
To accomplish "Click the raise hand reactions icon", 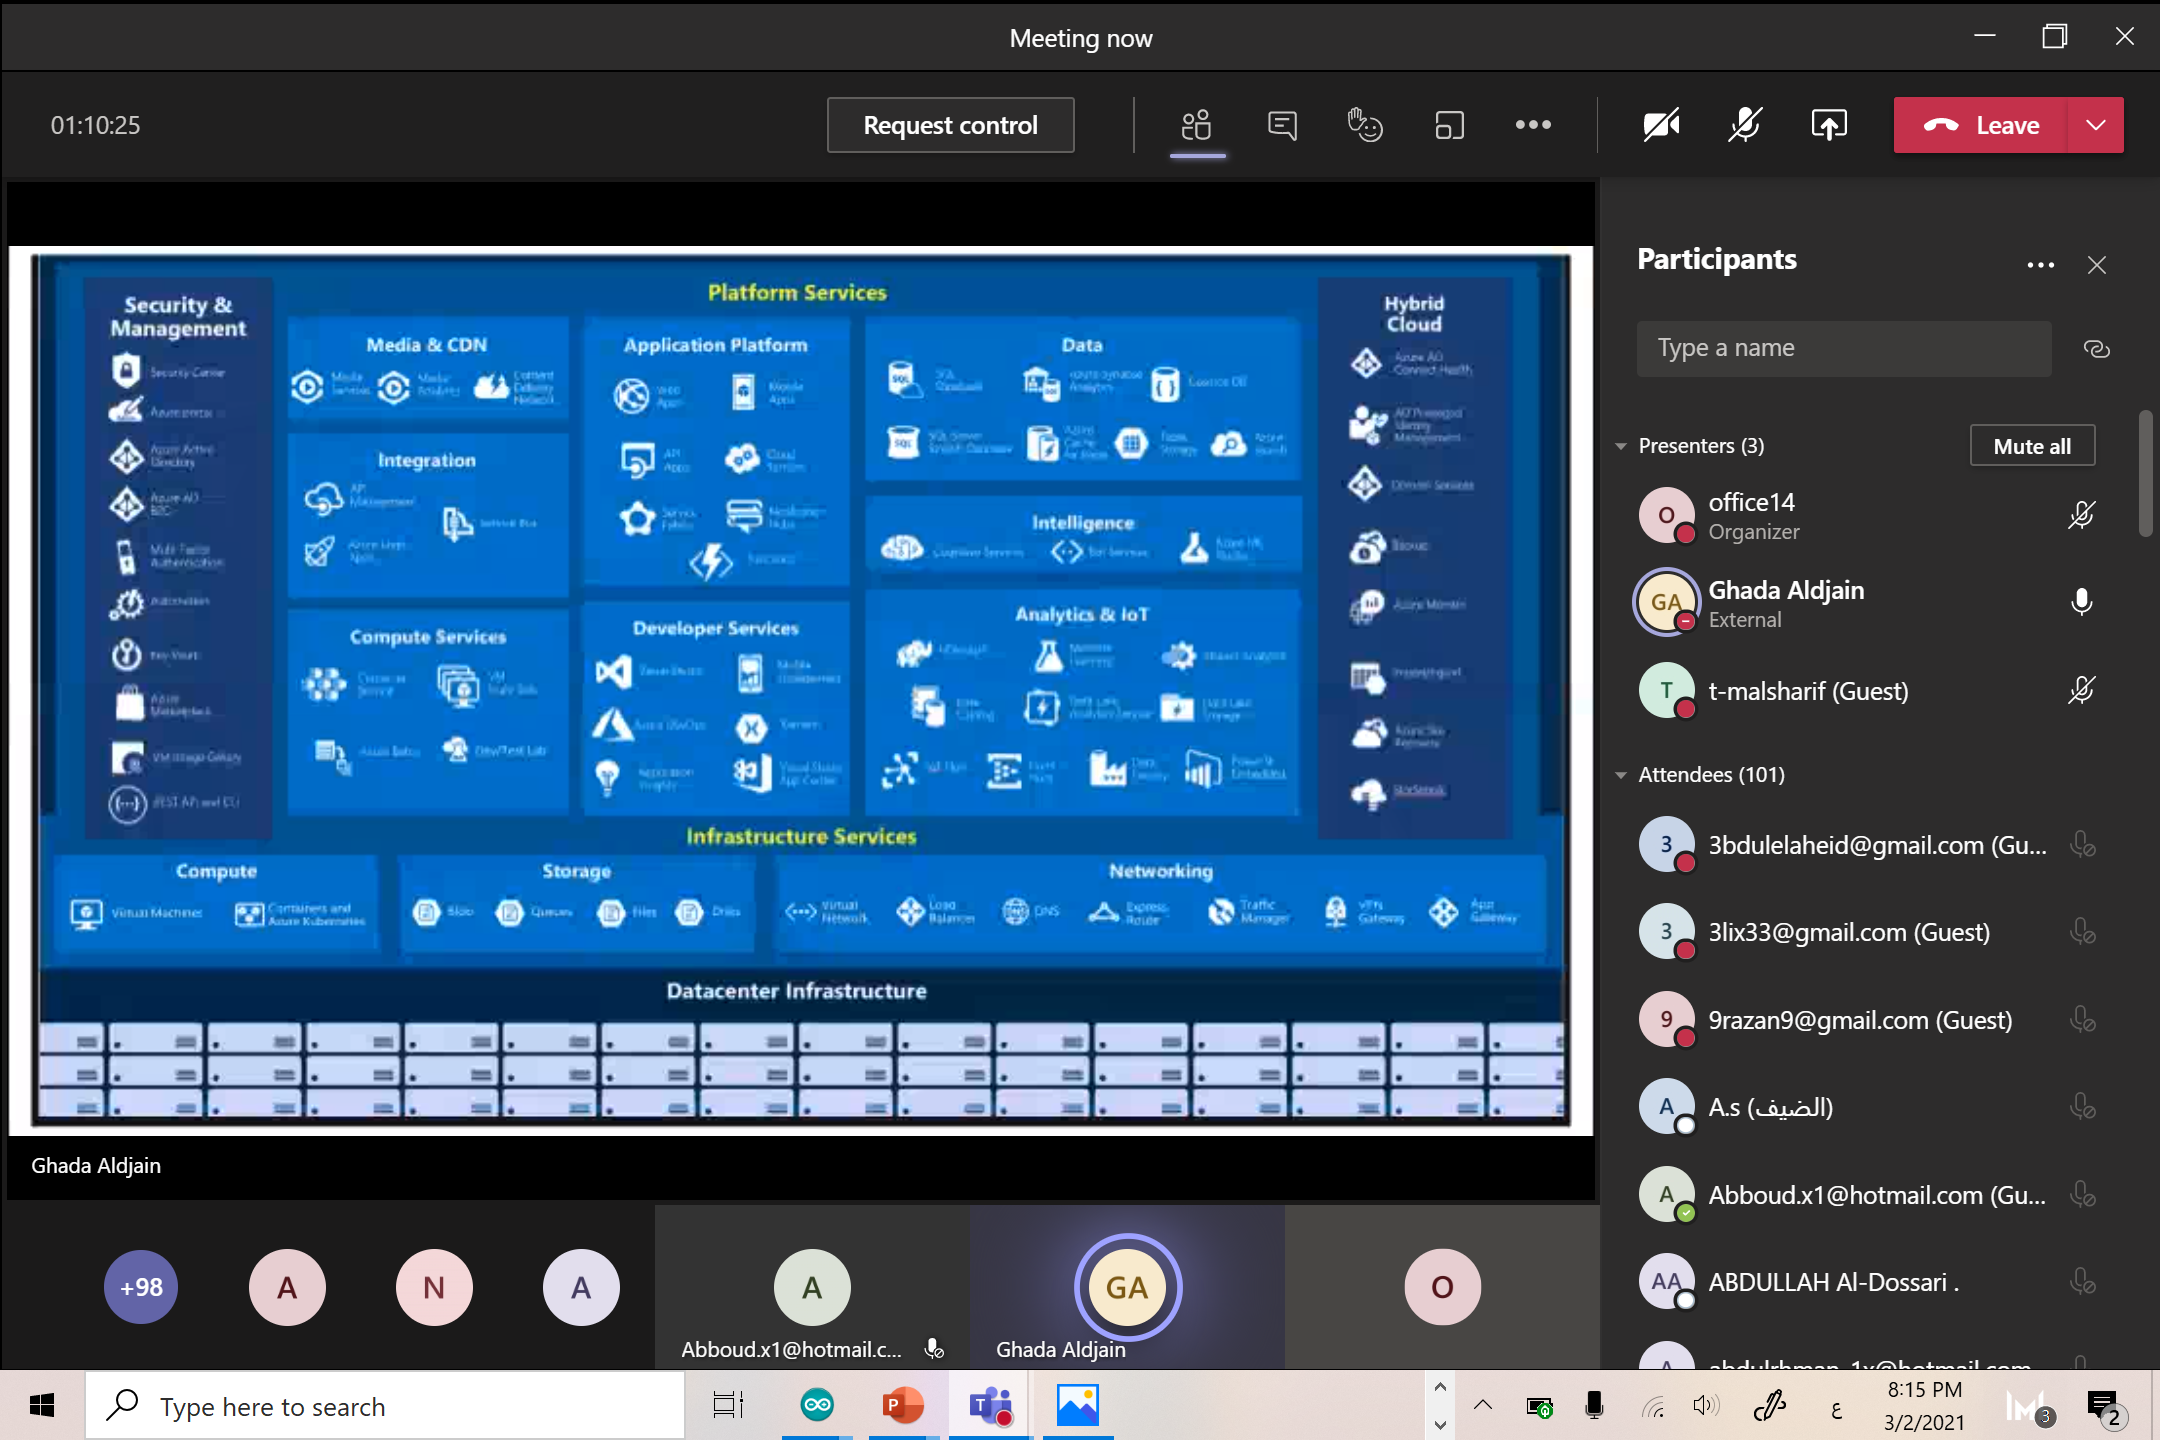I will point(1365,125).
